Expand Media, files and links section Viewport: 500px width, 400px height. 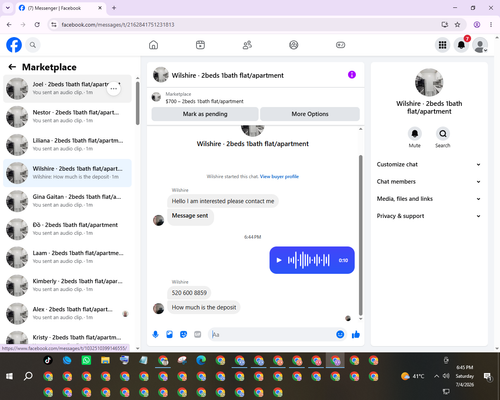[x=429, y=199]
